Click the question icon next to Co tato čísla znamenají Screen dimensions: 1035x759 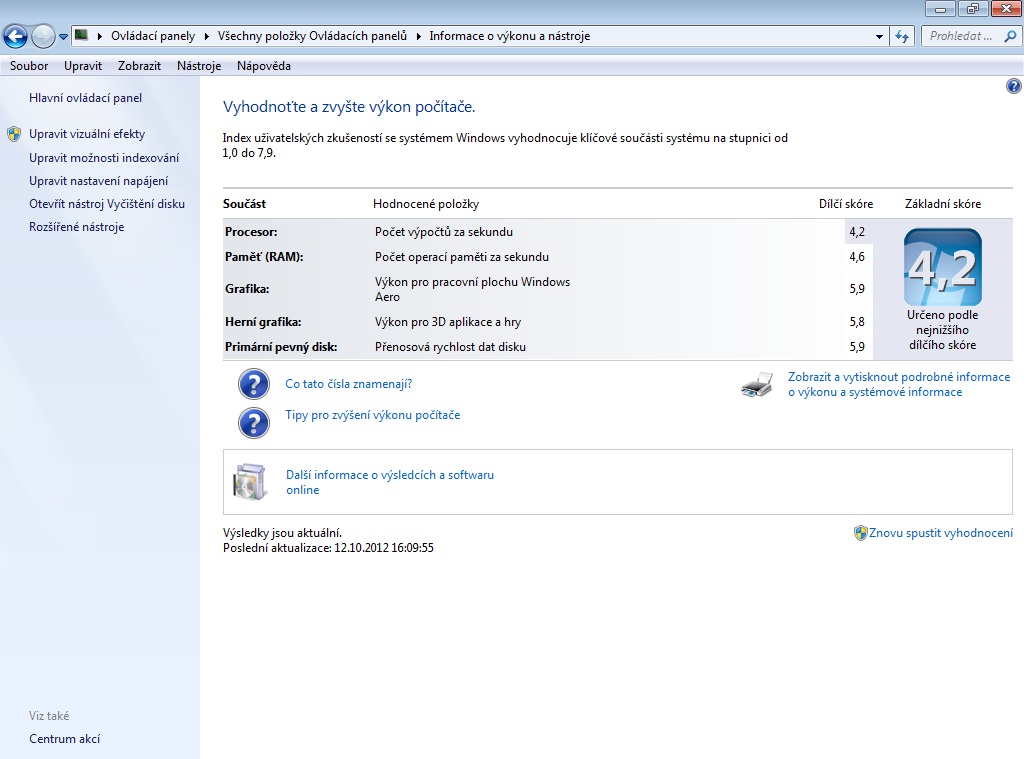tap(253, 384)
